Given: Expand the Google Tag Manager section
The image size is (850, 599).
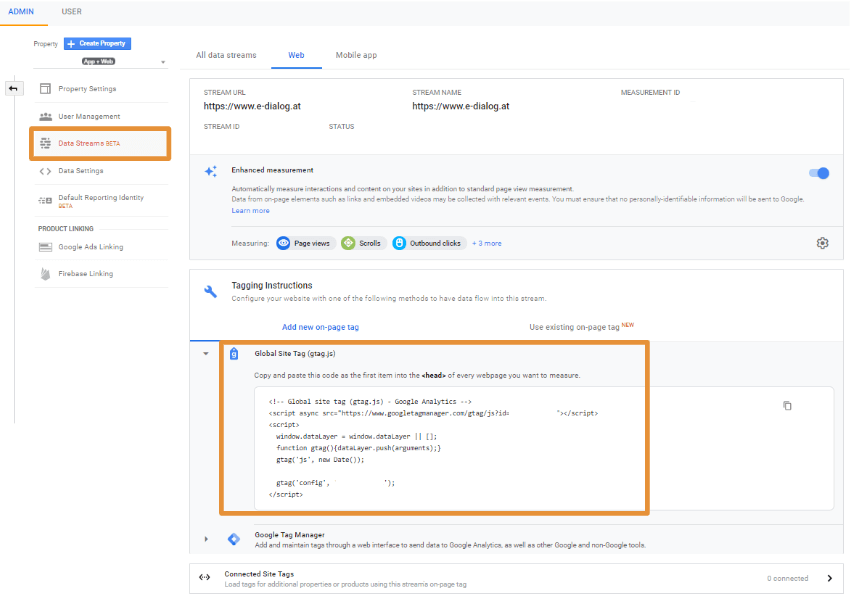Looking at the screenshot, I should coord(206,539).
